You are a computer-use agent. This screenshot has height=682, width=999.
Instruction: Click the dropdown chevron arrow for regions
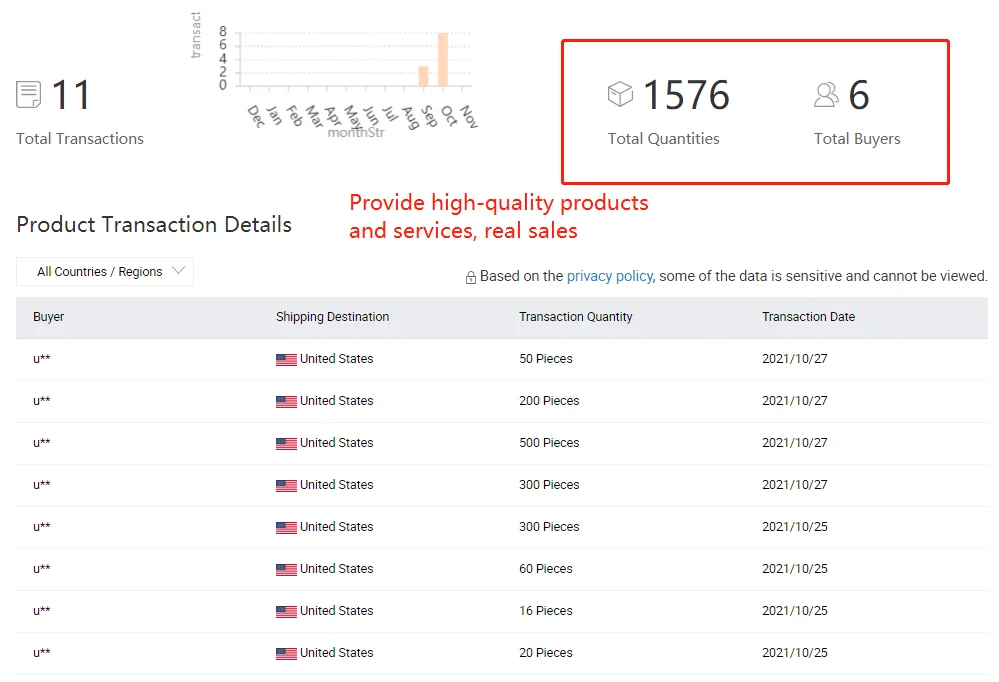179,271
